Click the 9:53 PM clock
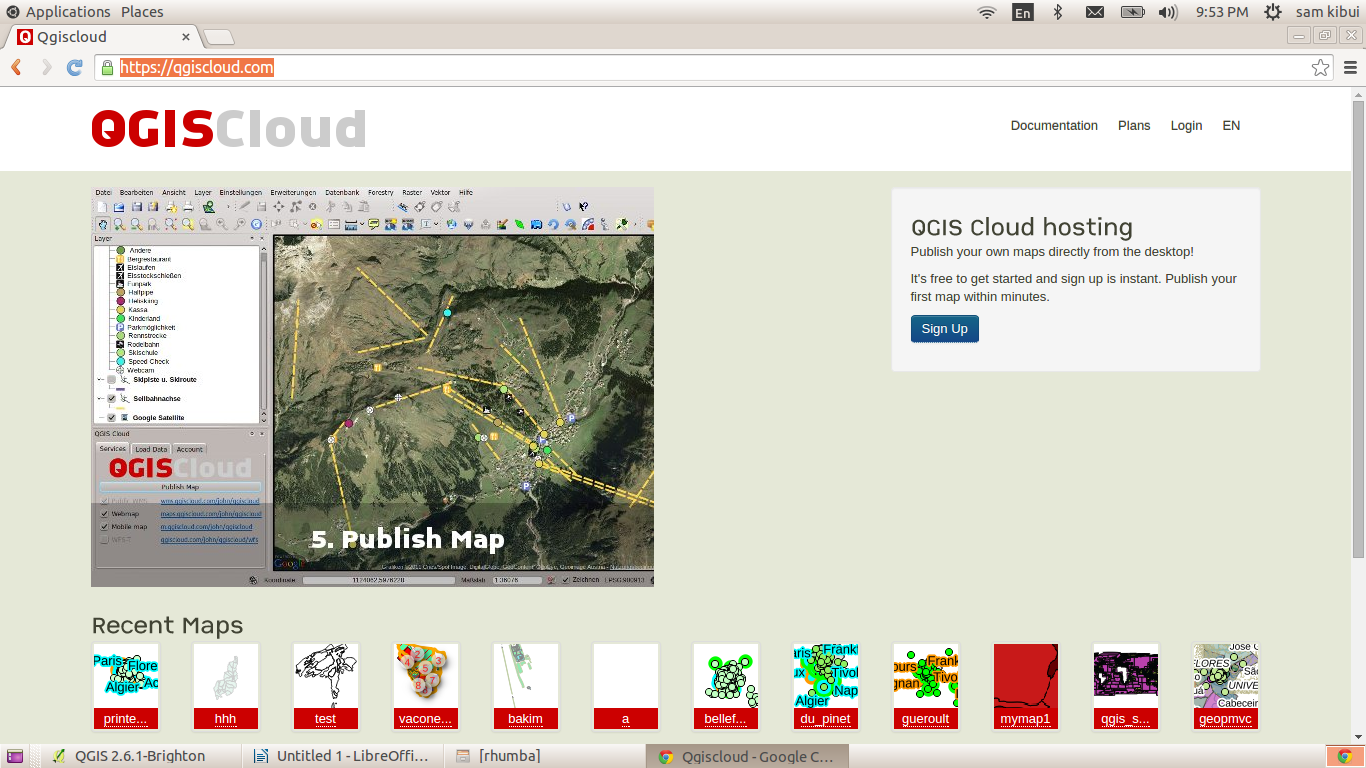The height and width of the screenshot is (768, 1366). click(x=1222, y=12)
